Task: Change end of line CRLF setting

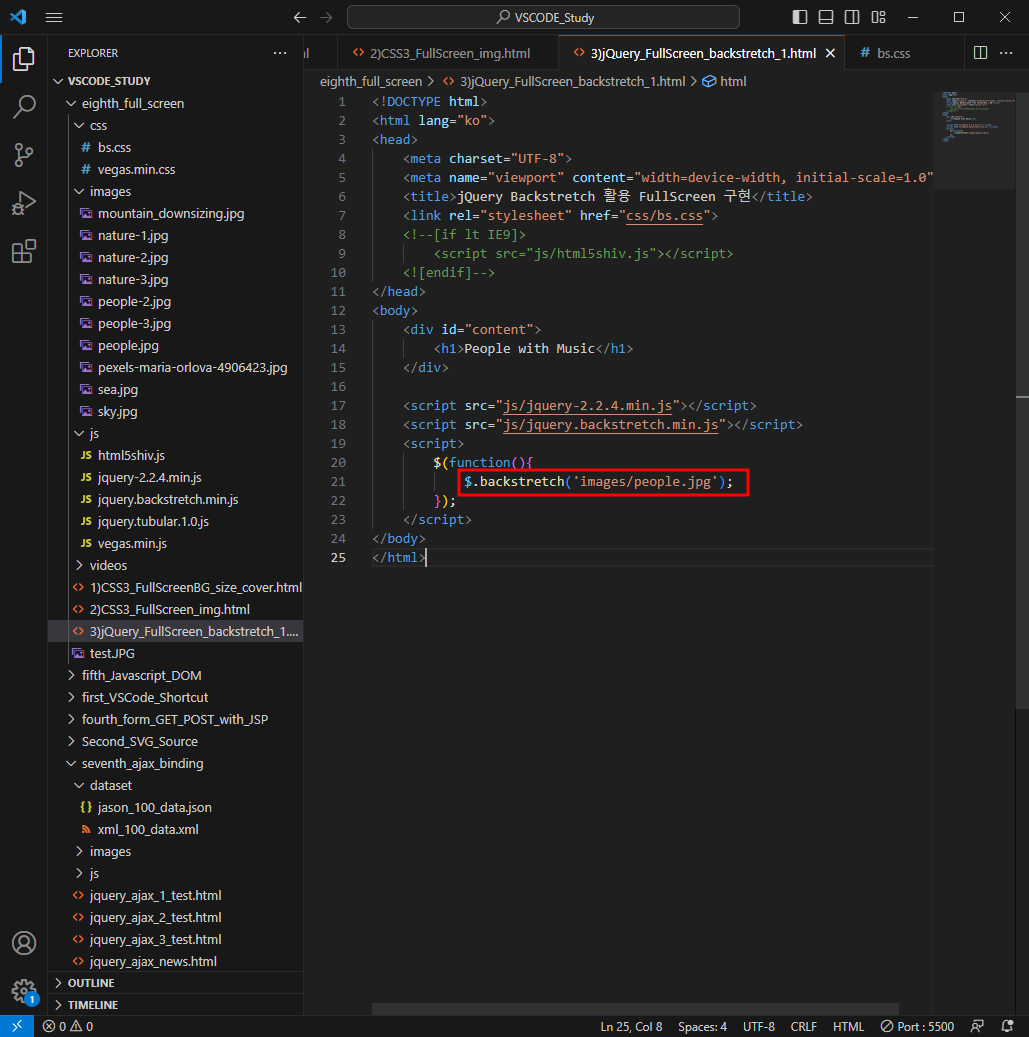Action: (x=803, y=1026)
